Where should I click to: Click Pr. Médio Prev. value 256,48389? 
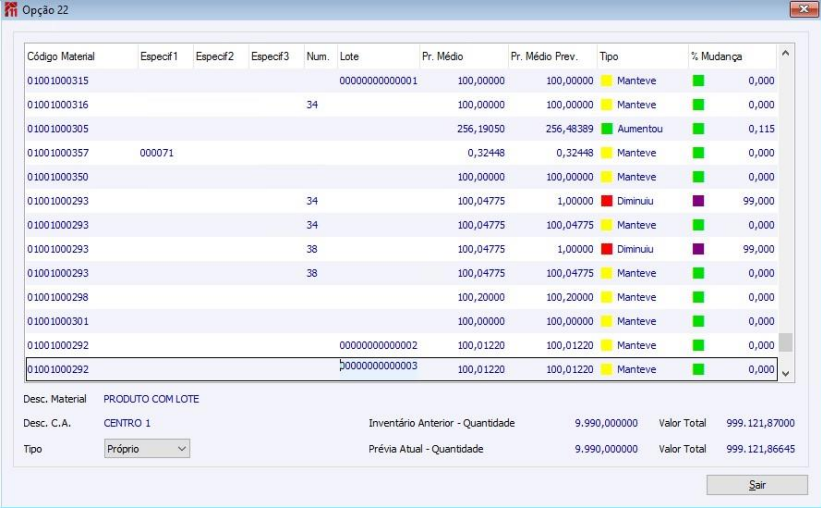570,129
